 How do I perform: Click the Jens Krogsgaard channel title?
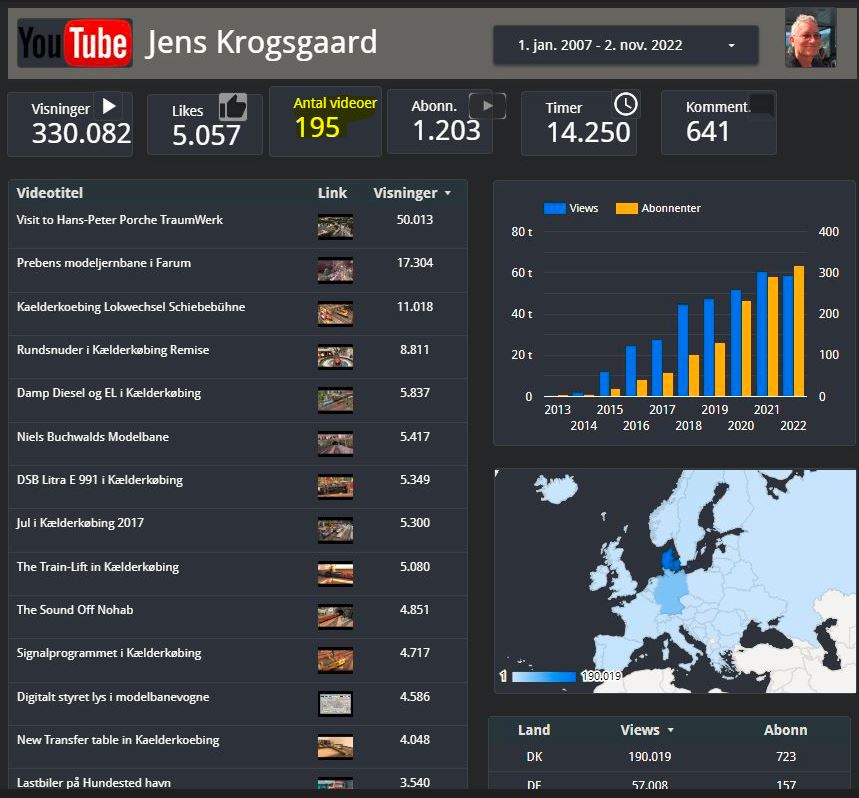click(261, 43)
